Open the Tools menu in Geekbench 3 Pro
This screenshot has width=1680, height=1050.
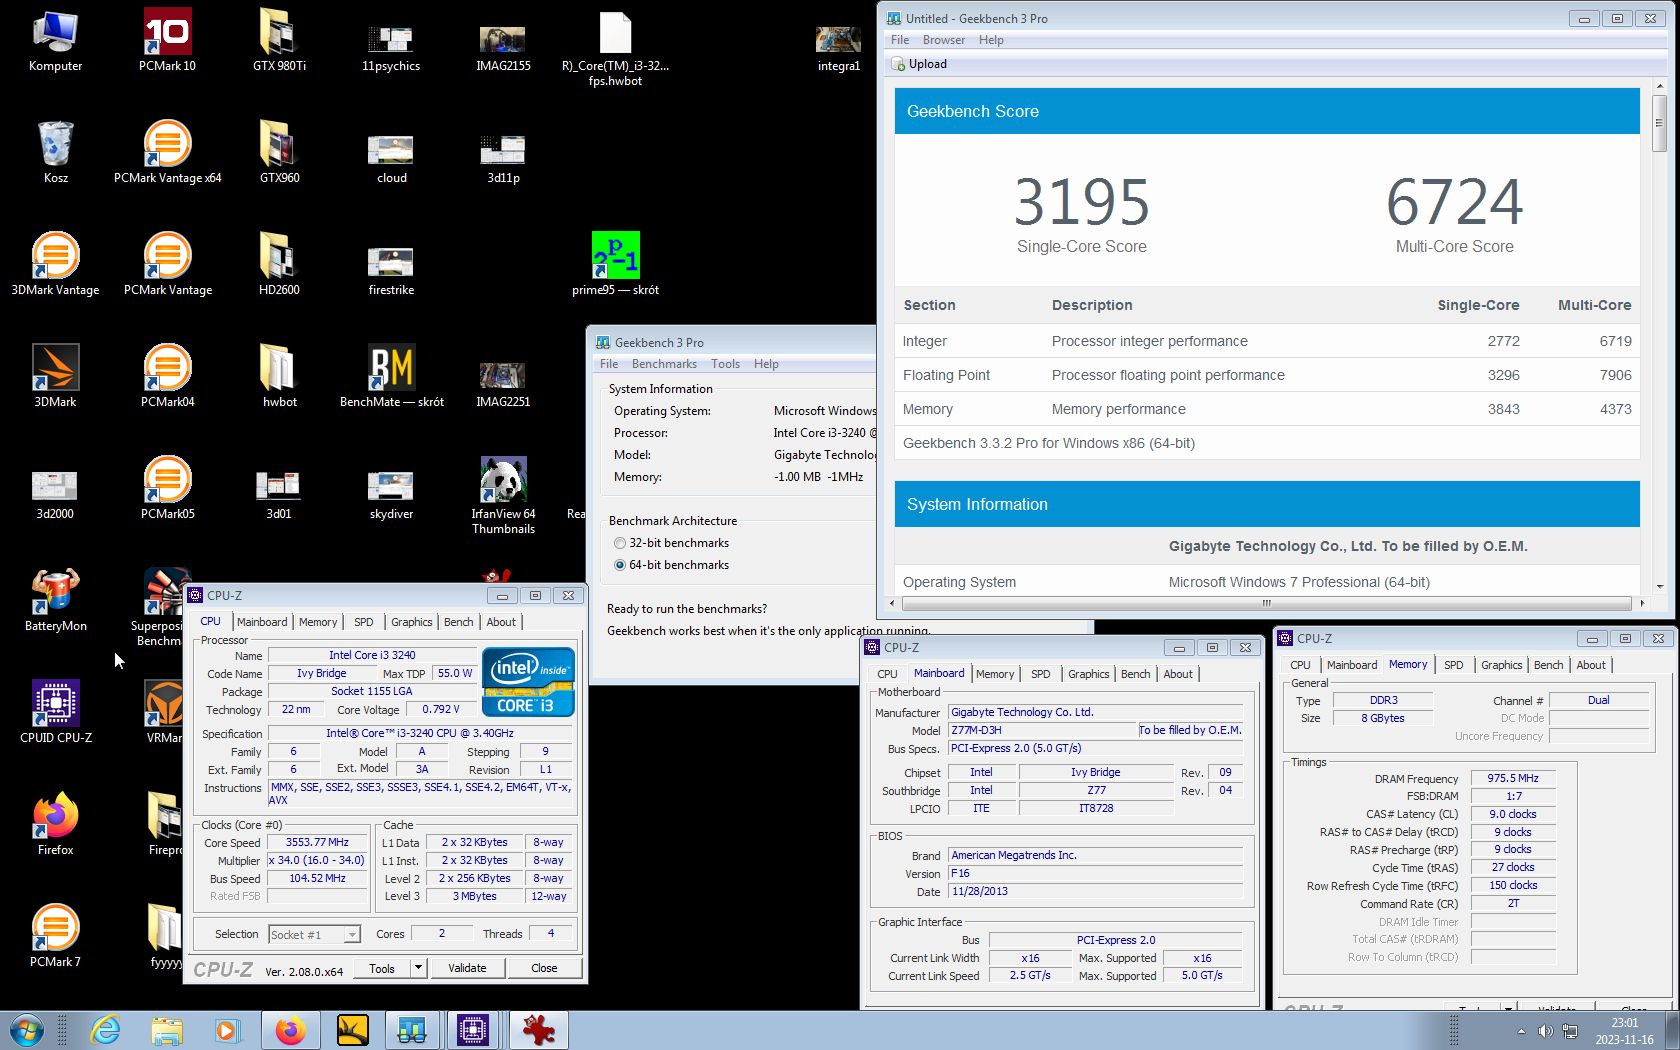(x=725, y=364)
